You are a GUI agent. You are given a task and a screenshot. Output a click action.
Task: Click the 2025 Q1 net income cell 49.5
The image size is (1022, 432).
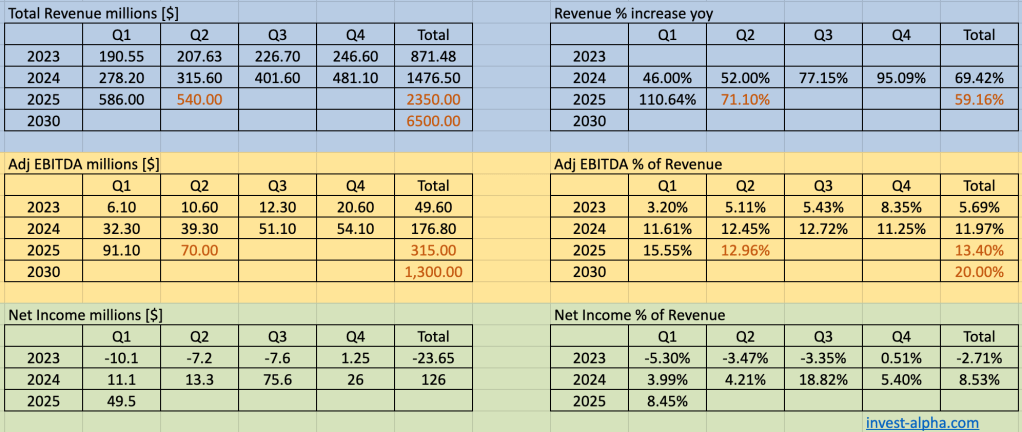point(124,401)
